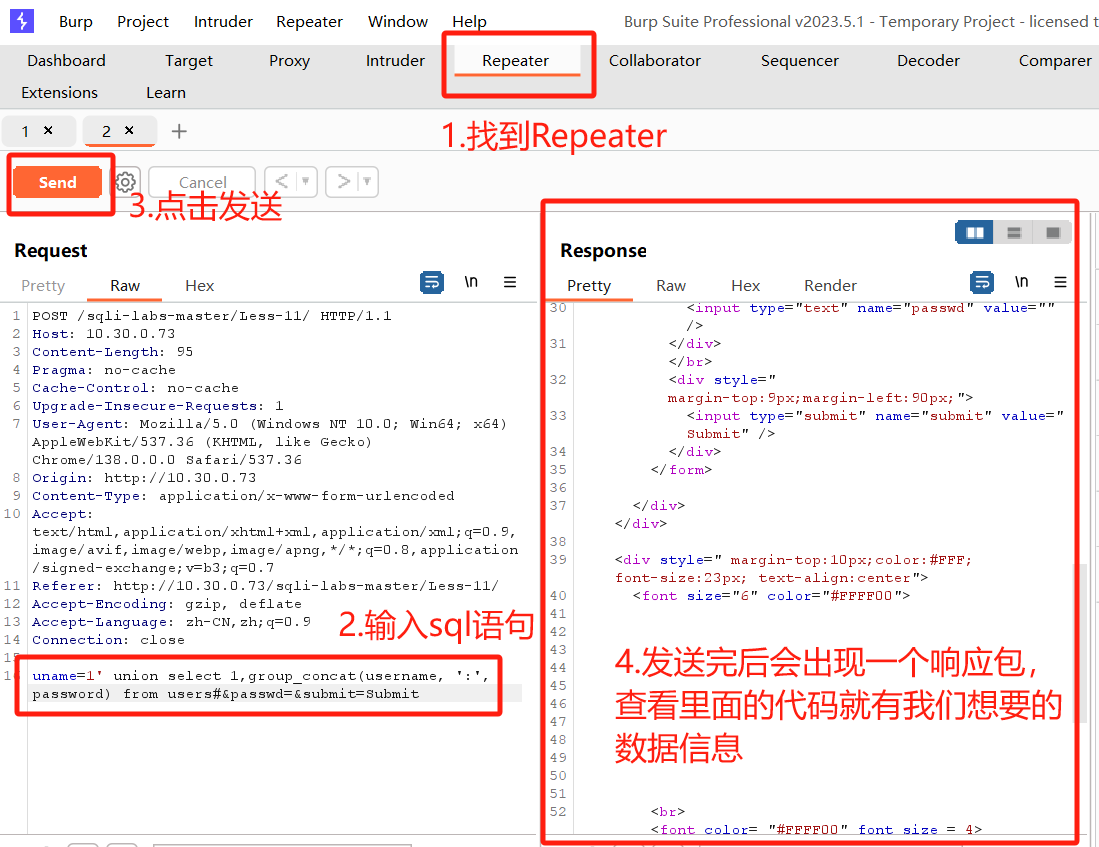The height and width of the screenshot is (847, 1099).
Task: Switch to the Dashboard tab
Action: point(66,61)
